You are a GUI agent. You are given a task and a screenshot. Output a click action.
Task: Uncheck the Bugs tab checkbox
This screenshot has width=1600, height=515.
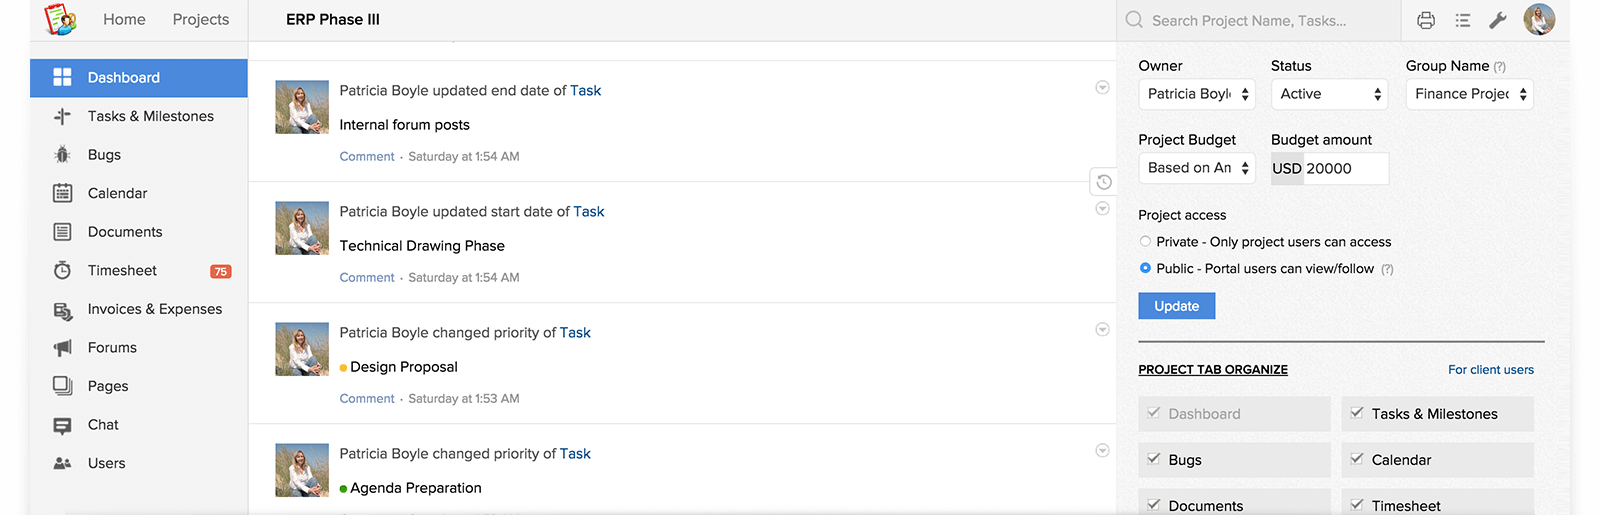[x=1154, y=459]
